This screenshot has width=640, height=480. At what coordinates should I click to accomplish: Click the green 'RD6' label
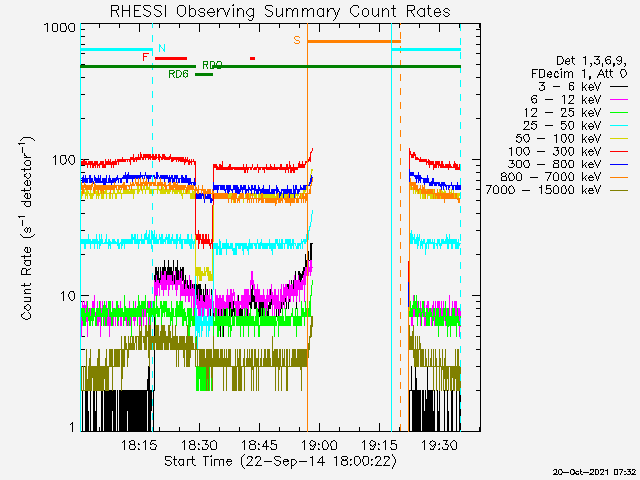pos(178,74)
